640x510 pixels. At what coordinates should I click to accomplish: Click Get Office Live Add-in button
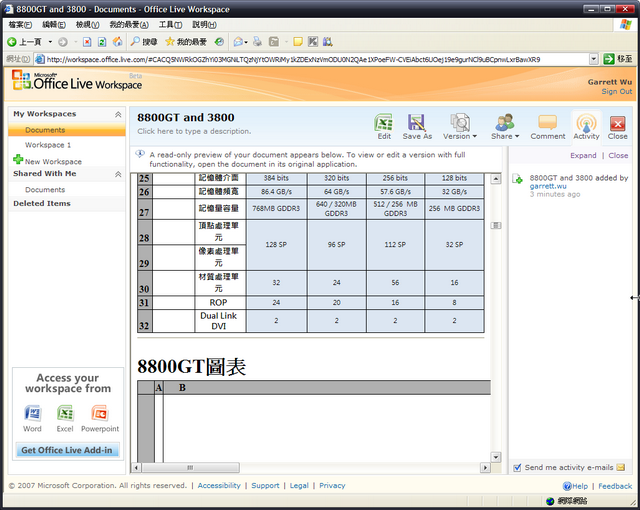(67, 450)
